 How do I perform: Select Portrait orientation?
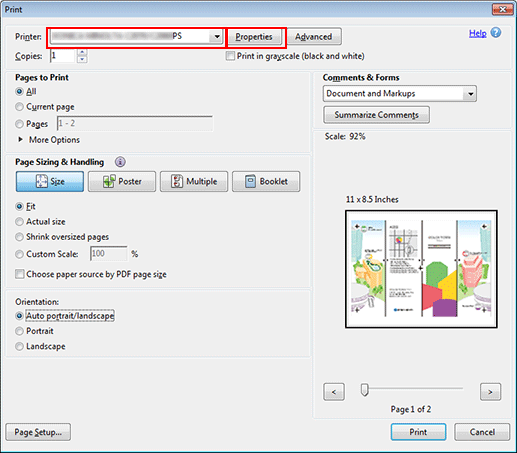tap(20, 331)
